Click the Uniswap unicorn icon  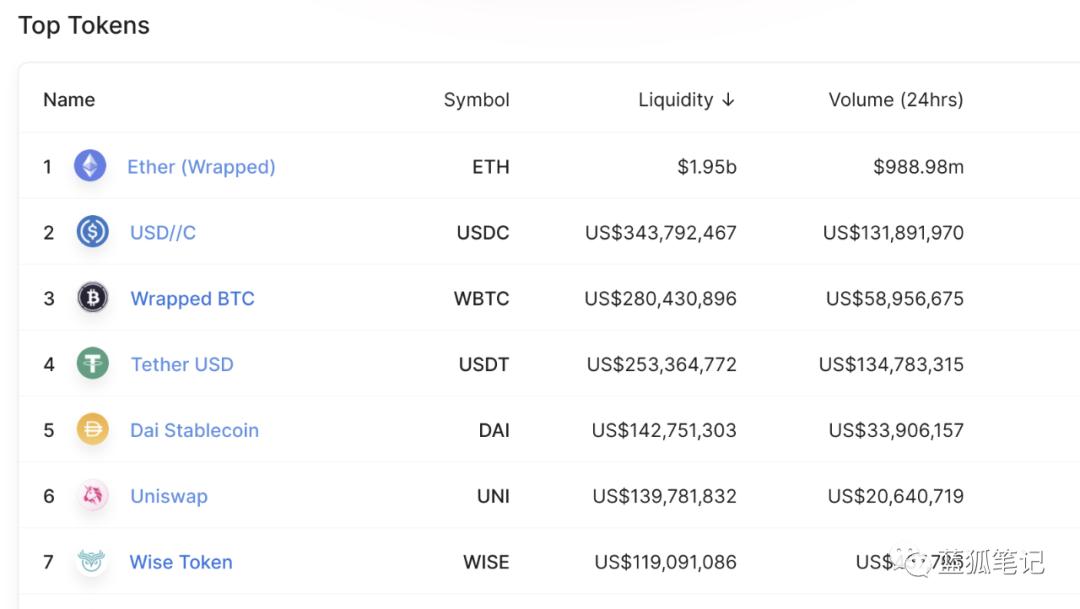coord(92,495)
